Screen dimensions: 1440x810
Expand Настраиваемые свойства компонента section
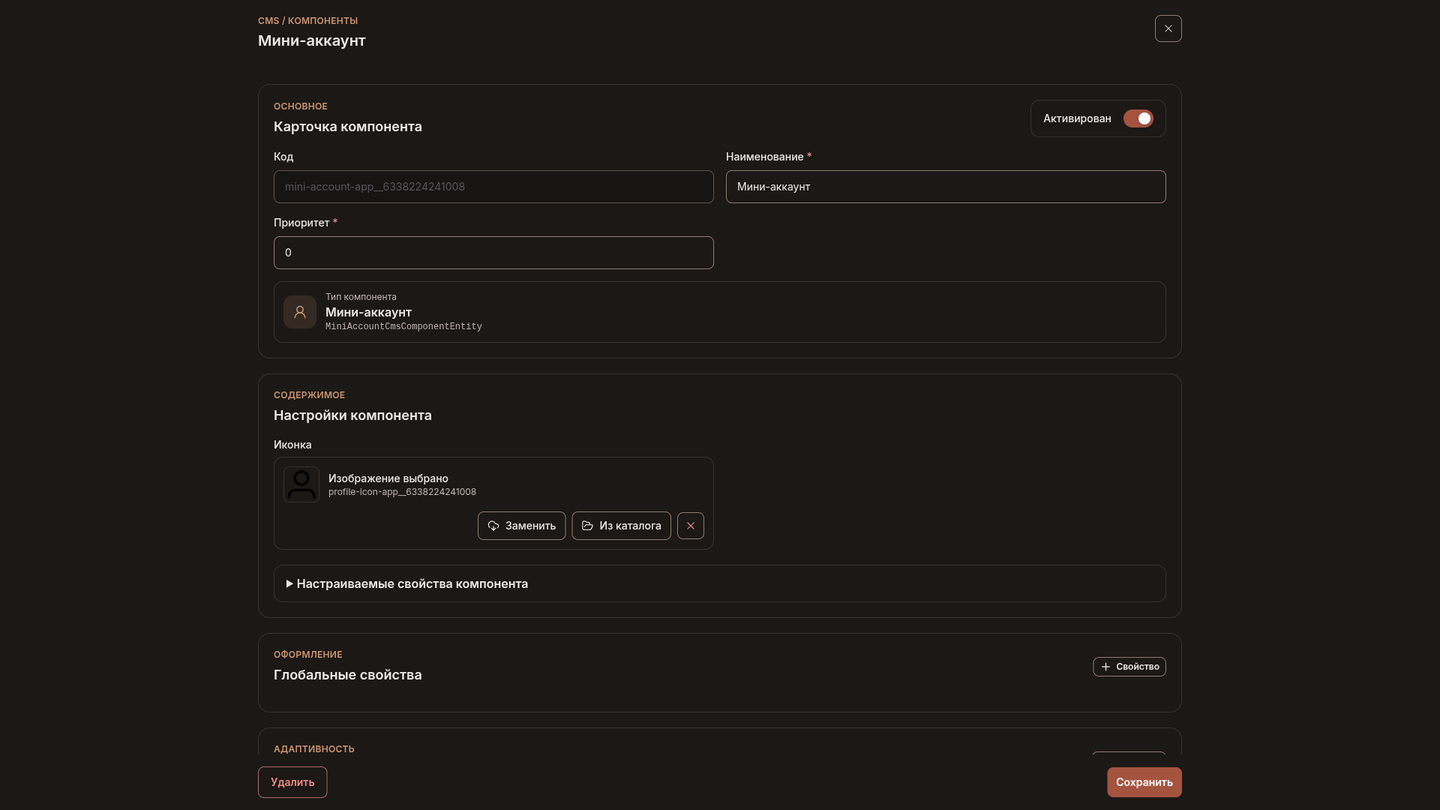coord(720,584)
